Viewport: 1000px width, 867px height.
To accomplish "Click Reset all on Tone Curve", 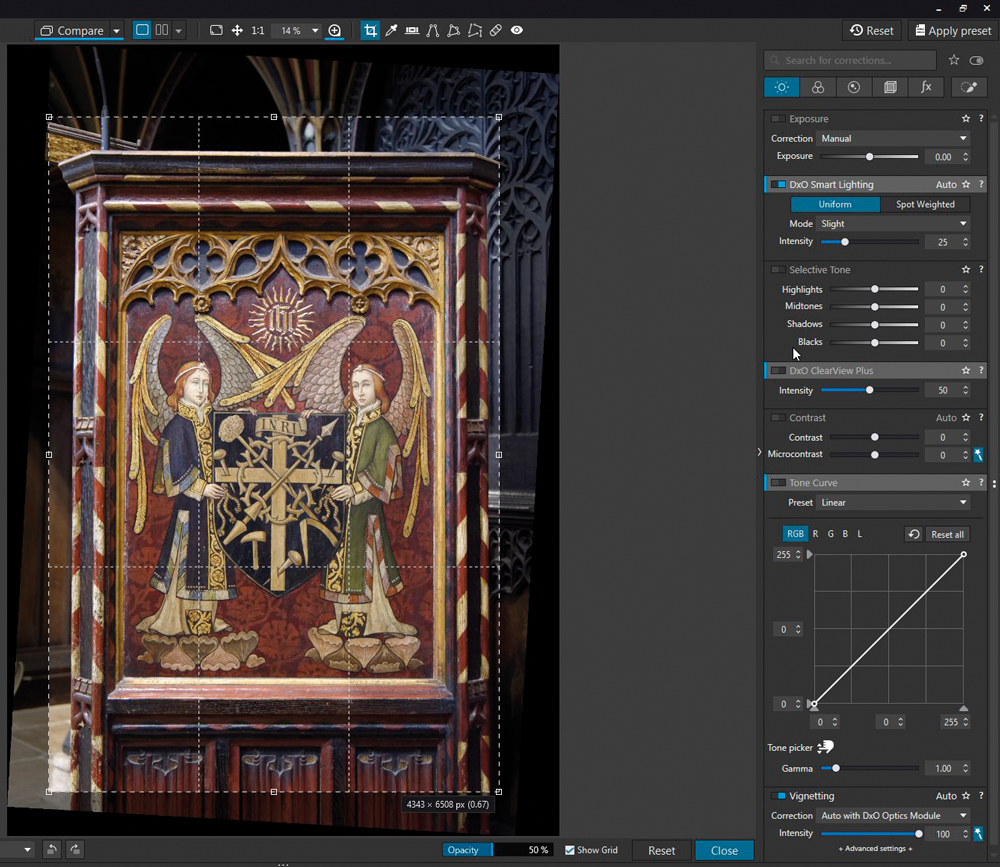I will pos(947,535).
